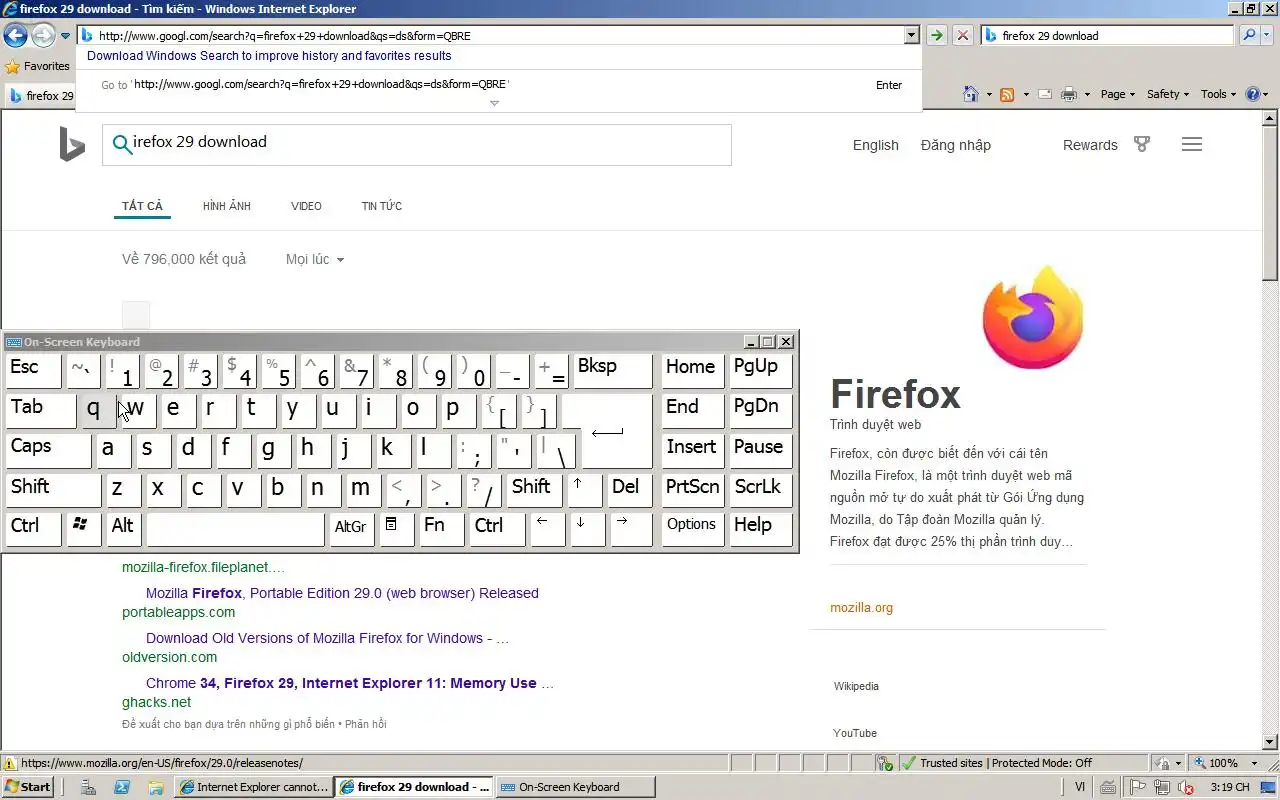Open the Print options dropdown arrow
The height and width of the screenshot is (800, 1280).
click(x=1087, y=95)
